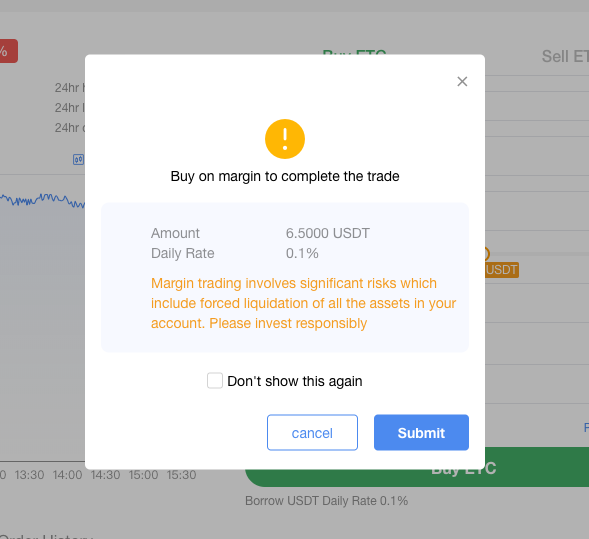Switch to the Sell ETC tab
Viewport: 589px width, 539px height.
point(565,57)
